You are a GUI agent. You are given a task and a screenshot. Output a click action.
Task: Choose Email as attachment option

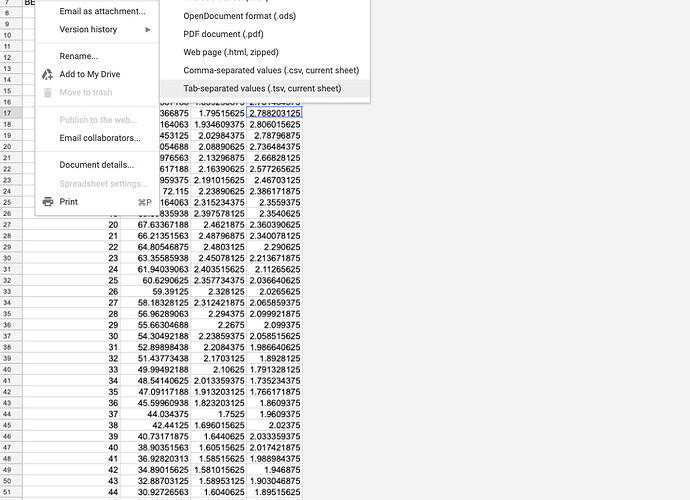(102, 11)
